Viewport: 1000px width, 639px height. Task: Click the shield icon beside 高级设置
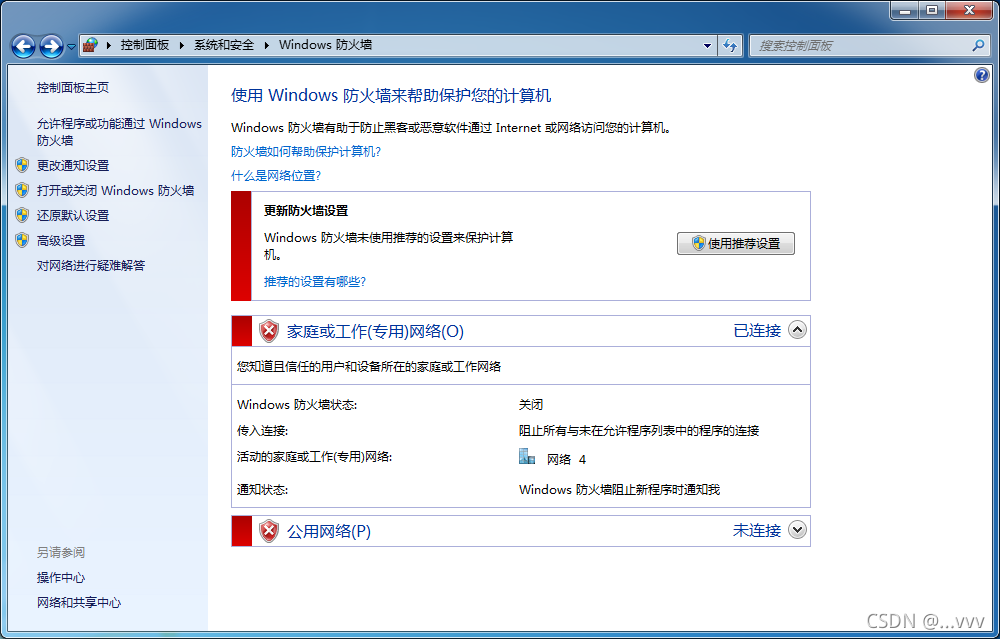22,240
